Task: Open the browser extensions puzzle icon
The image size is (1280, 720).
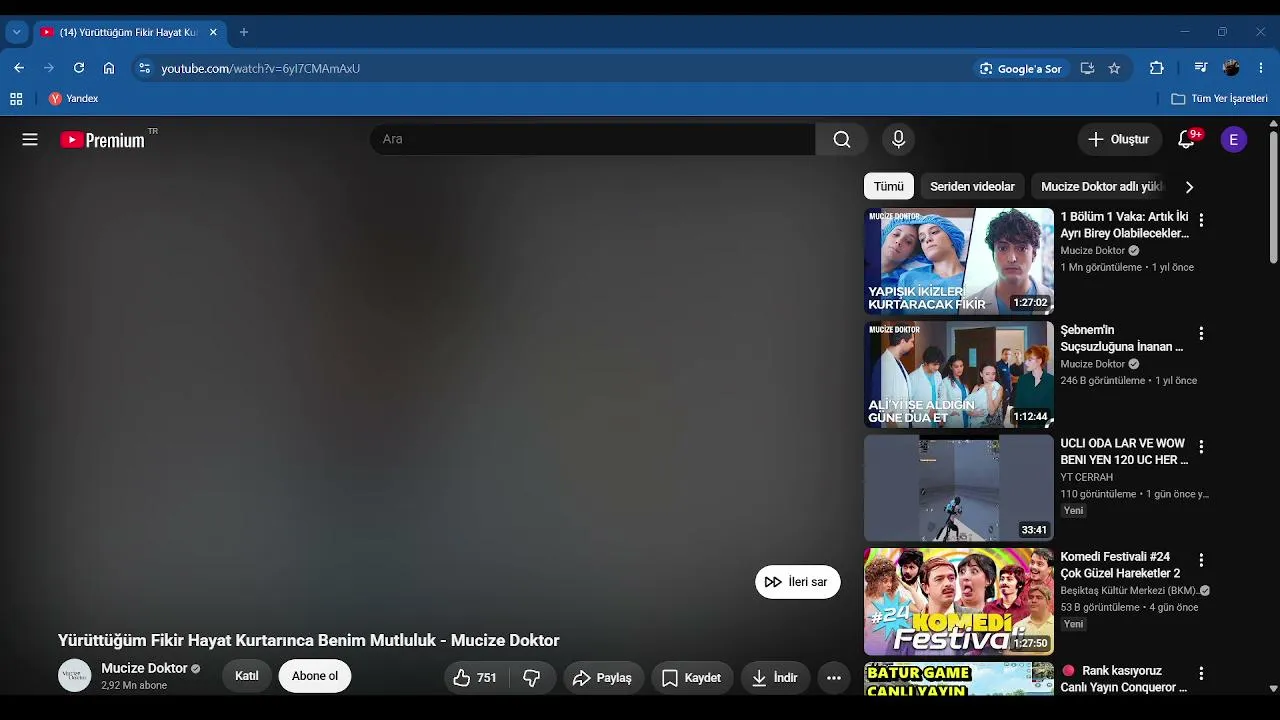Action: tap(1157, 68)
